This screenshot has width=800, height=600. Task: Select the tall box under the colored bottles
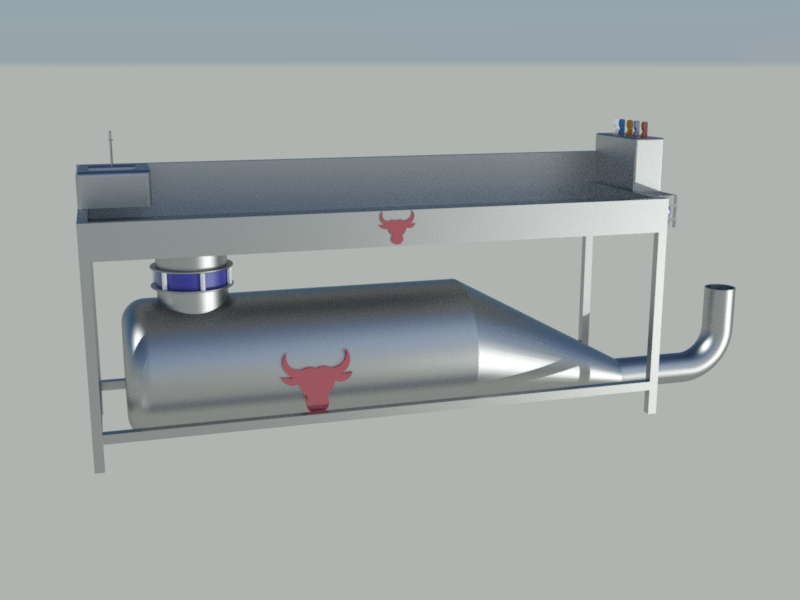[629, 161]
